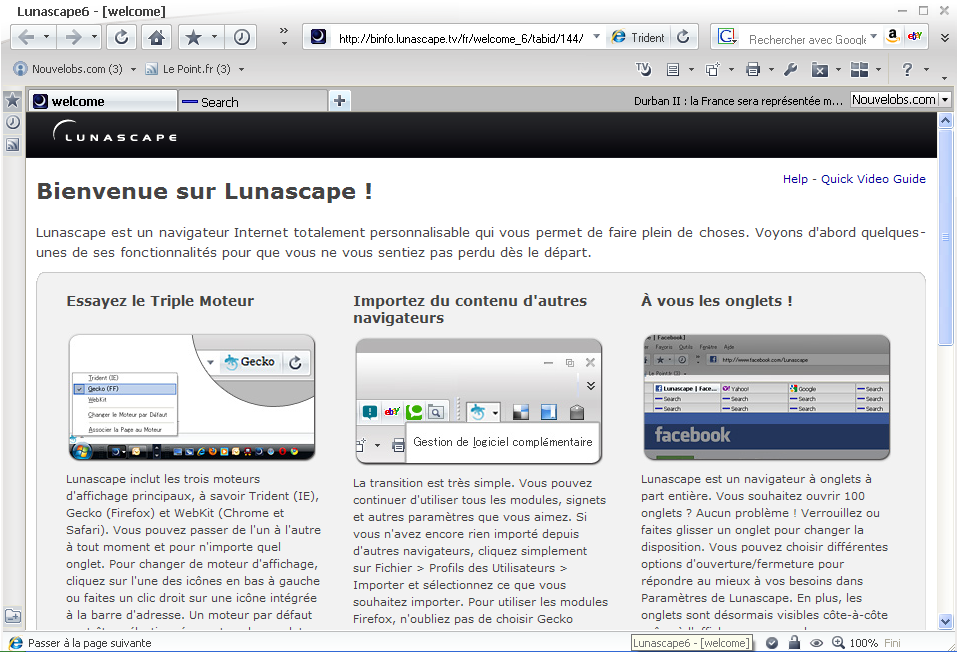This screenshot has height=652, width=957.
Task: Click the folder icon at sidebar bottom
Action: 12,617
